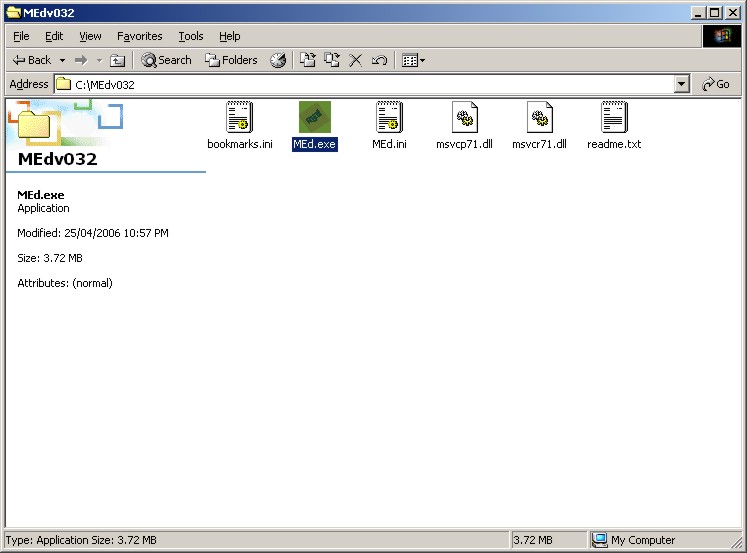Click the MEdv032 folder heading
The image size is (747, 553).
click(58, 159)
